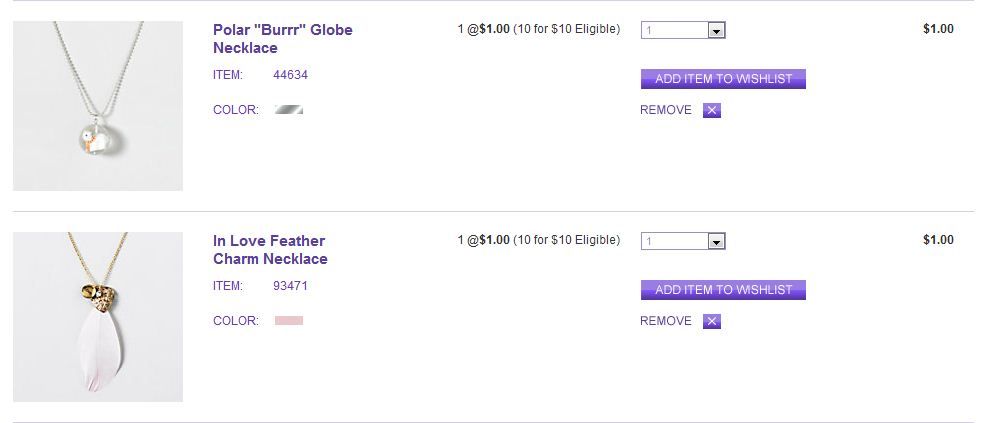Open quantity dropdown for Polar Globe Necklace
Screen dimensions: 992x423
716,31
